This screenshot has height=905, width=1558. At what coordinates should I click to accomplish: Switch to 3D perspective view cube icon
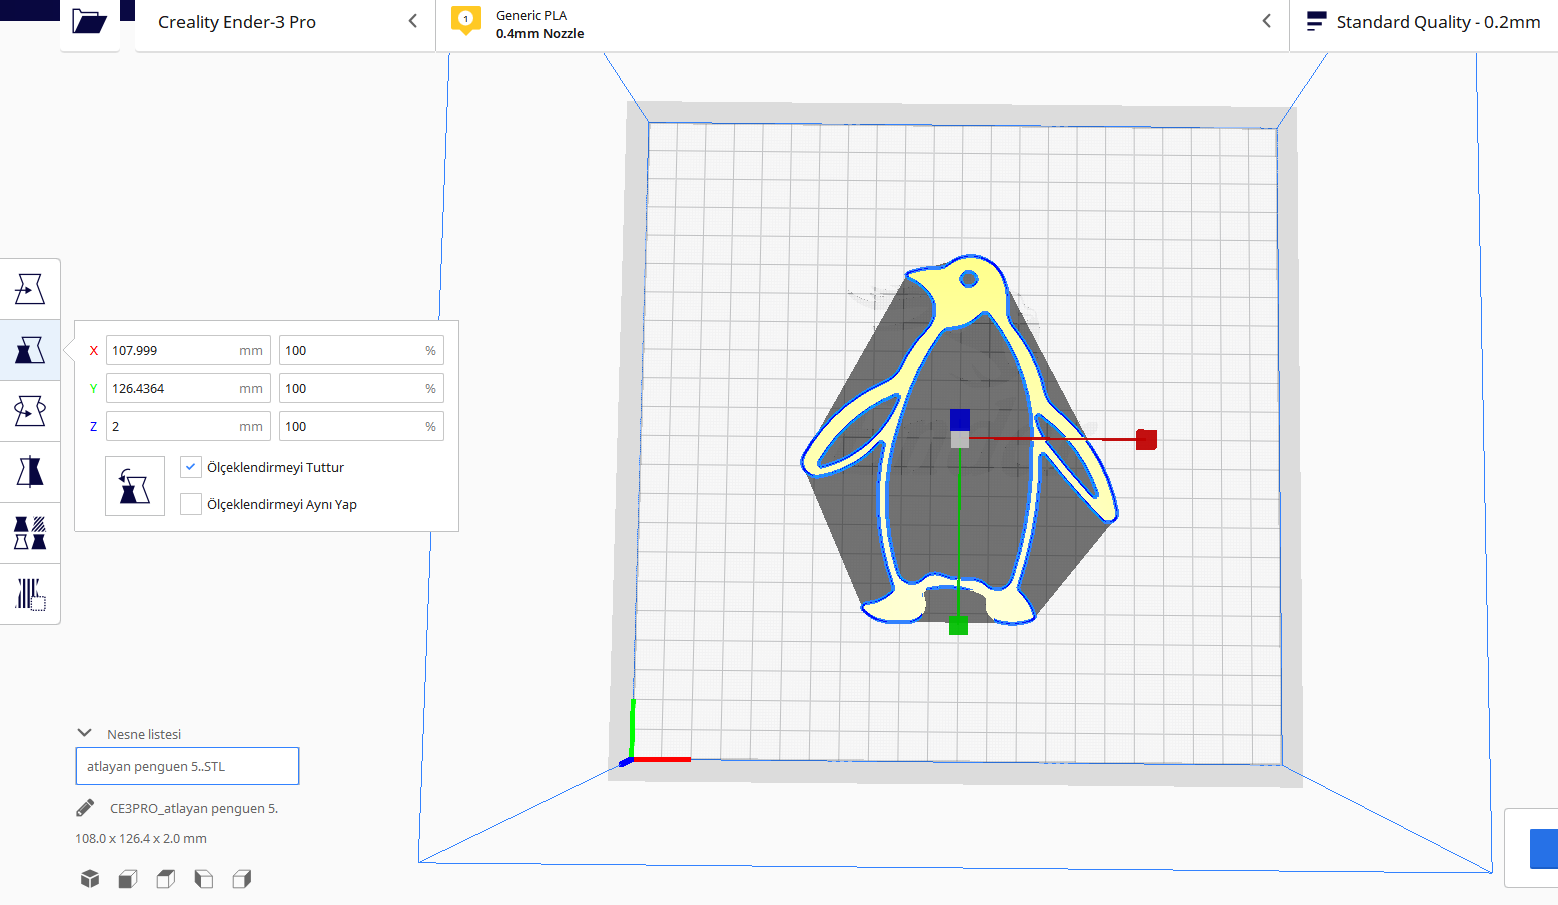pyautogui.click(x=90, y=879)
